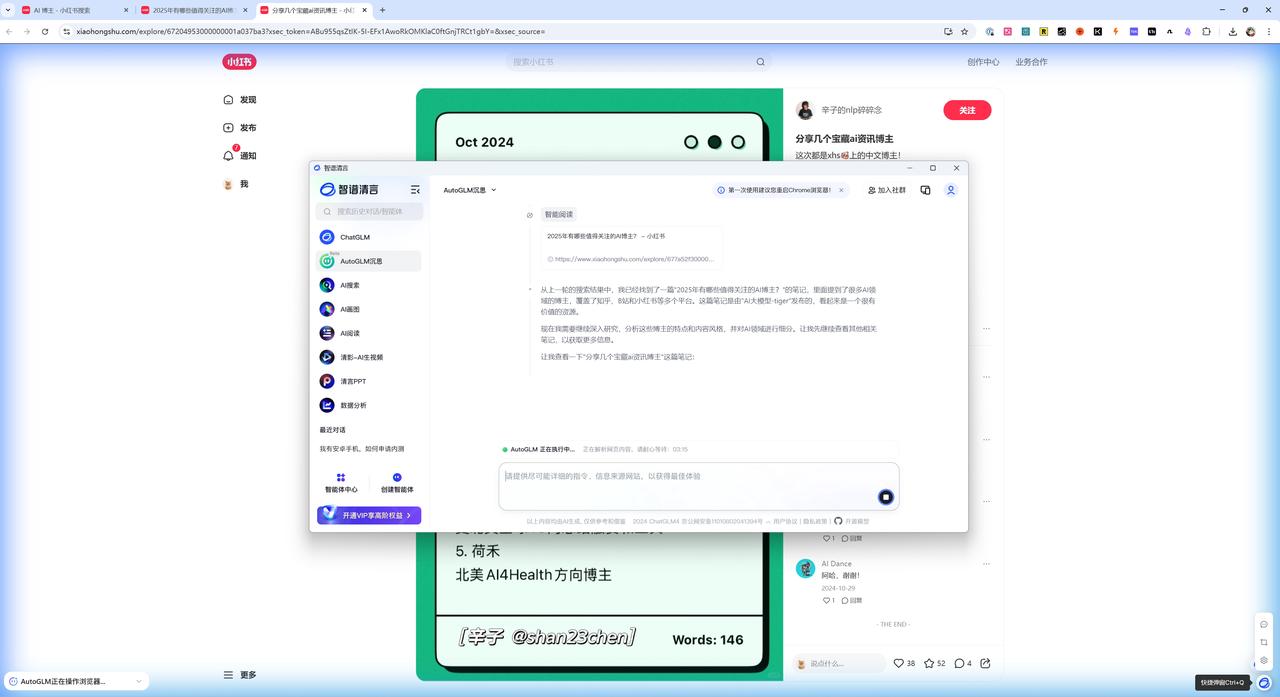Open the browser extensions puzzle icon
Screen dimensions: 1280x697
[x=1206, y=31]
